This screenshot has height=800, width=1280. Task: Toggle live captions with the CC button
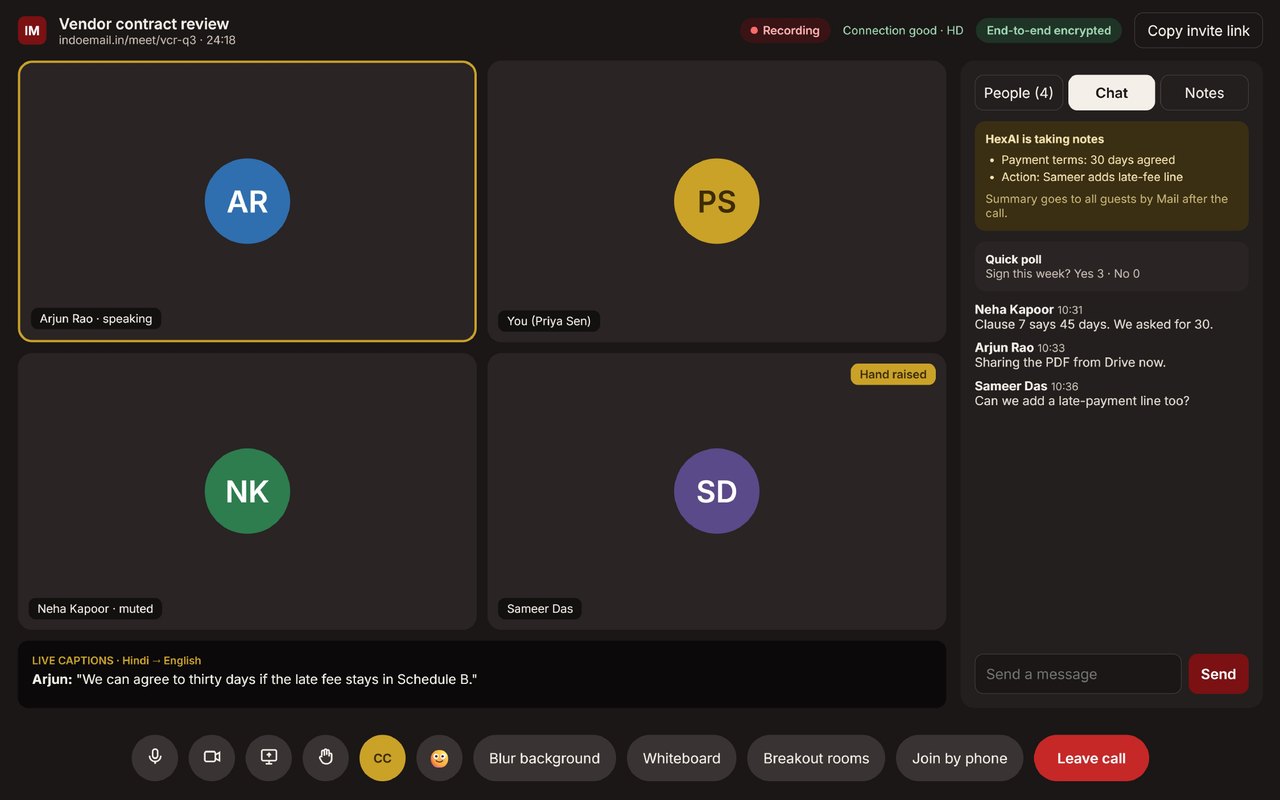tap(383, 758)
